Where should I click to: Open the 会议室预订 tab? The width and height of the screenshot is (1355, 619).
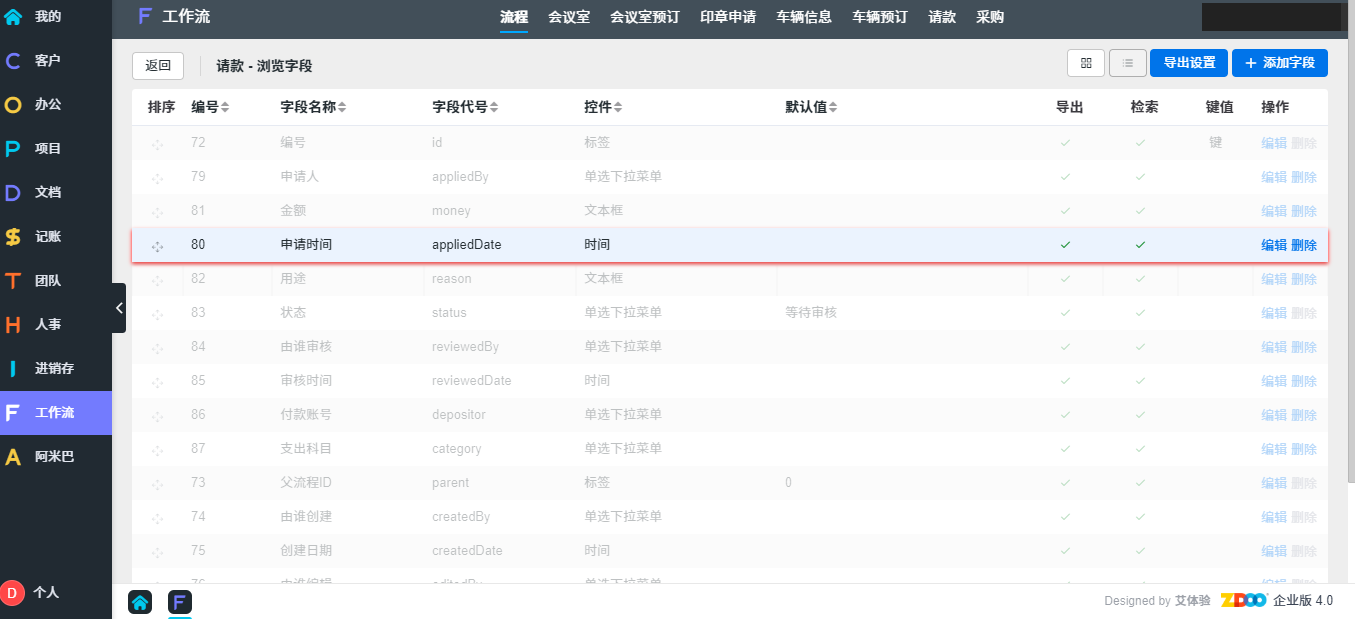[x=645, y=17]
